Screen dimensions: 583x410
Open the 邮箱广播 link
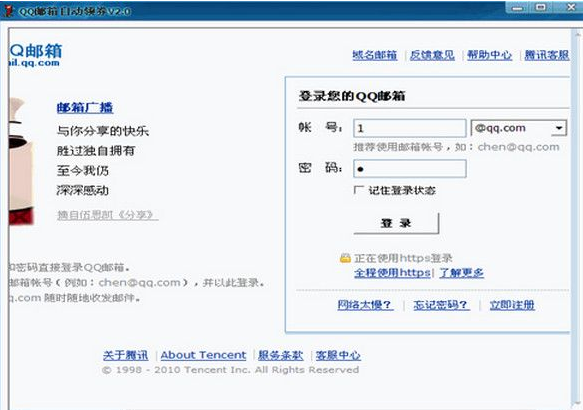pyautogui.click(x=85, y=108)
